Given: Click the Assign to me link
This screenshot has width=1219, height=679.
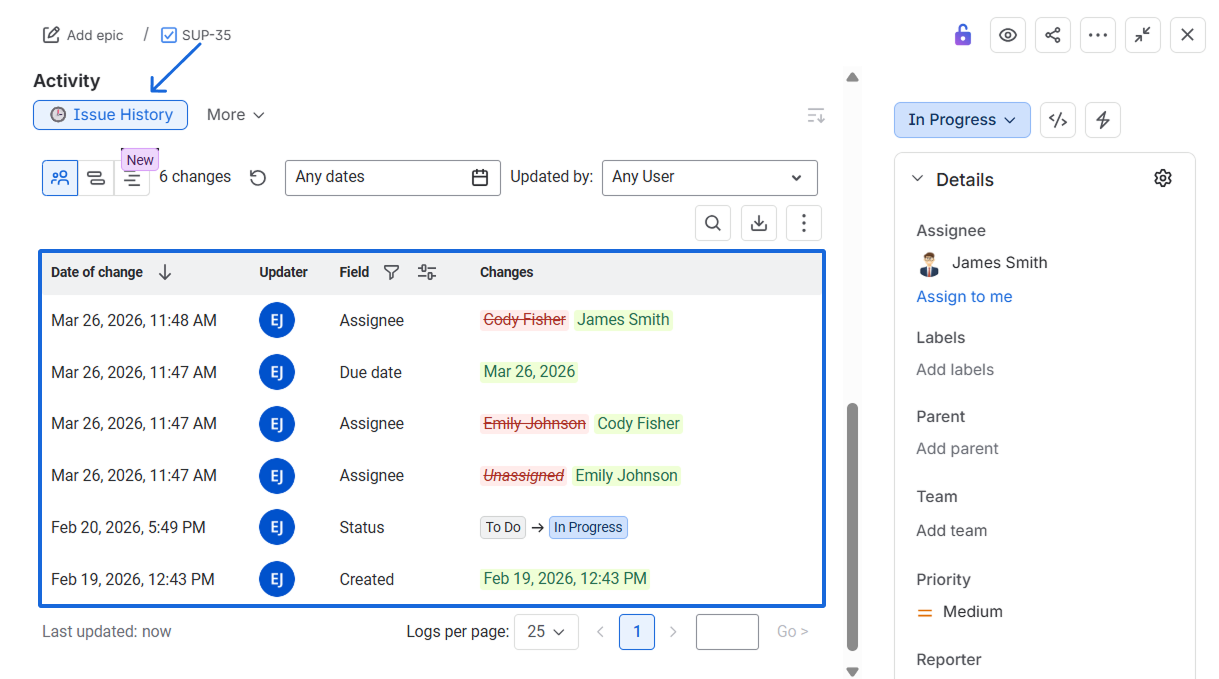Looking at the screenshot, I should [964, 297].
